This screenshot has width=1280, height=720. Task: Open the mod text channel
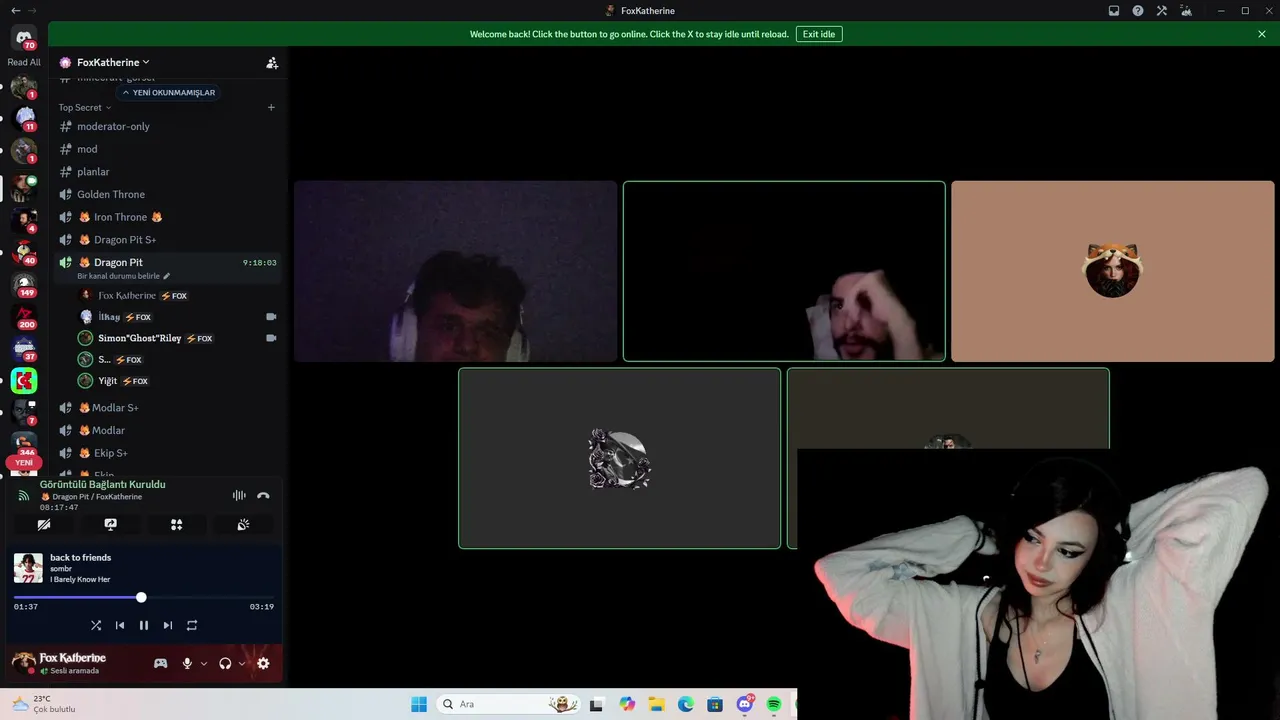click(x=166, y=149)
